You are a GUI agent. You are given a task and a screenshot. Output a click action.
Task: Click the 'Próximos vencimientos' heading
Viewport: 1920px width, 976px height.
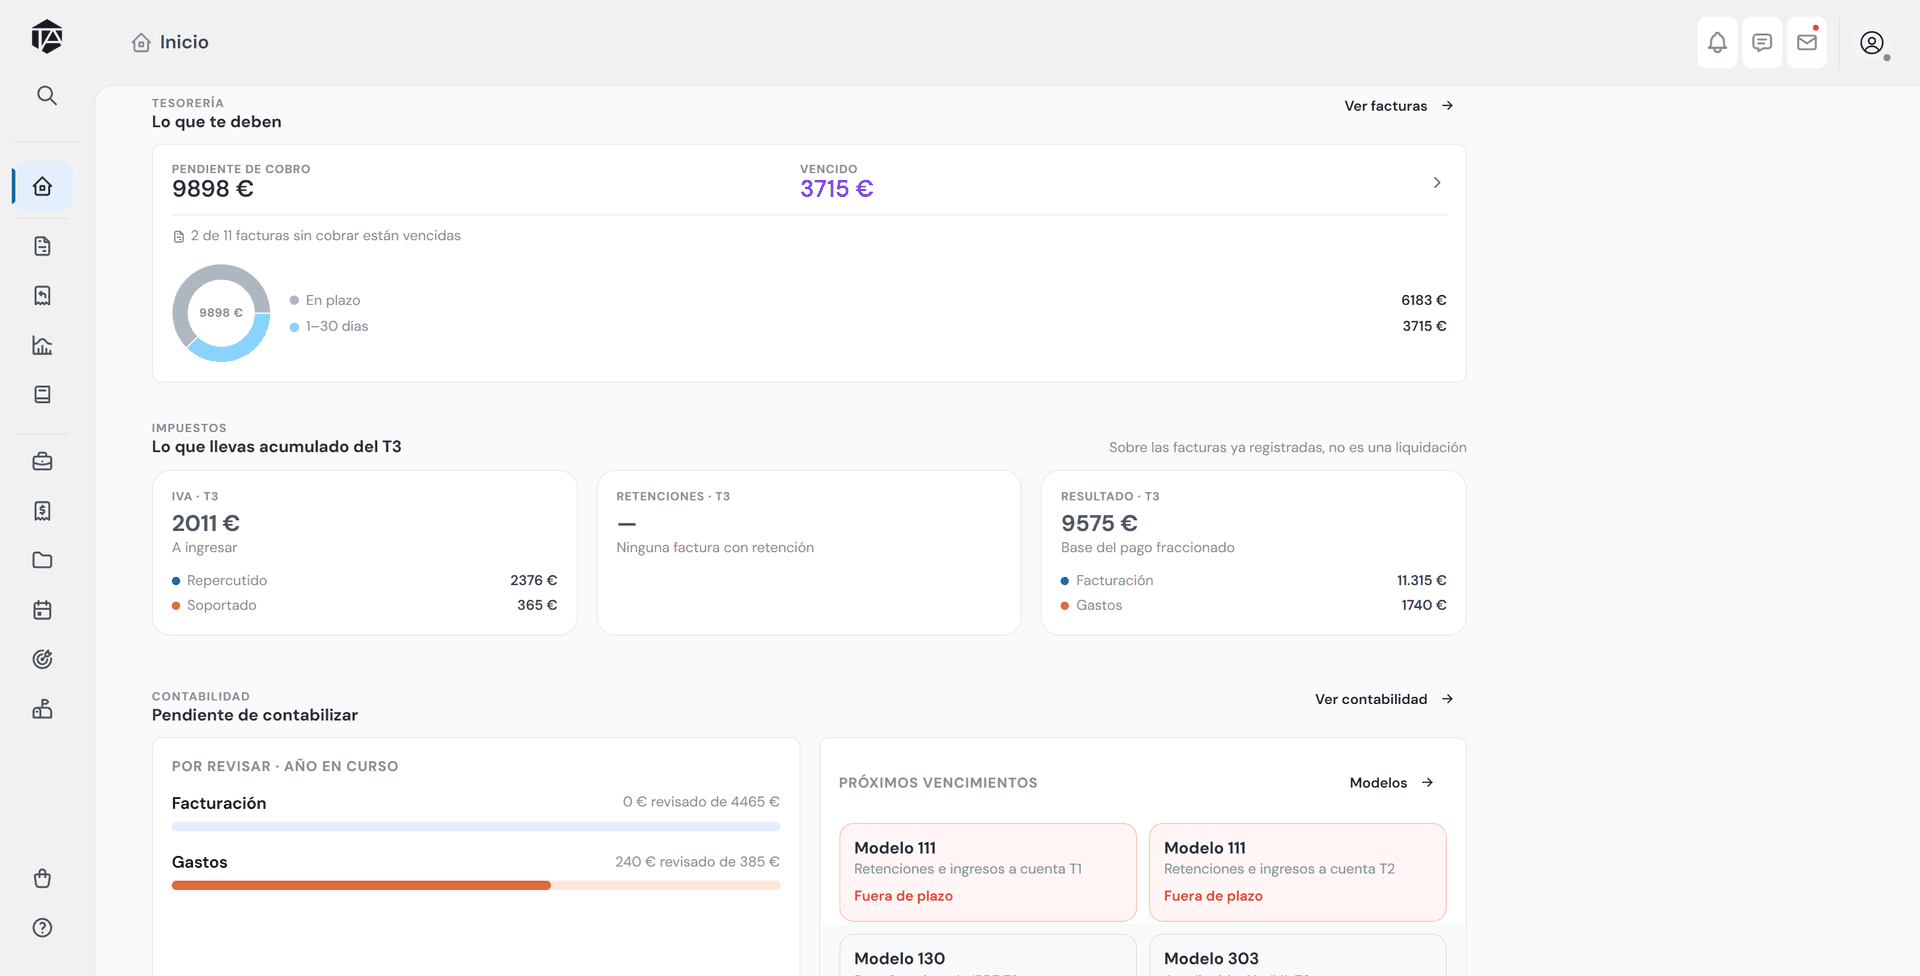click(x=938, y=783)
